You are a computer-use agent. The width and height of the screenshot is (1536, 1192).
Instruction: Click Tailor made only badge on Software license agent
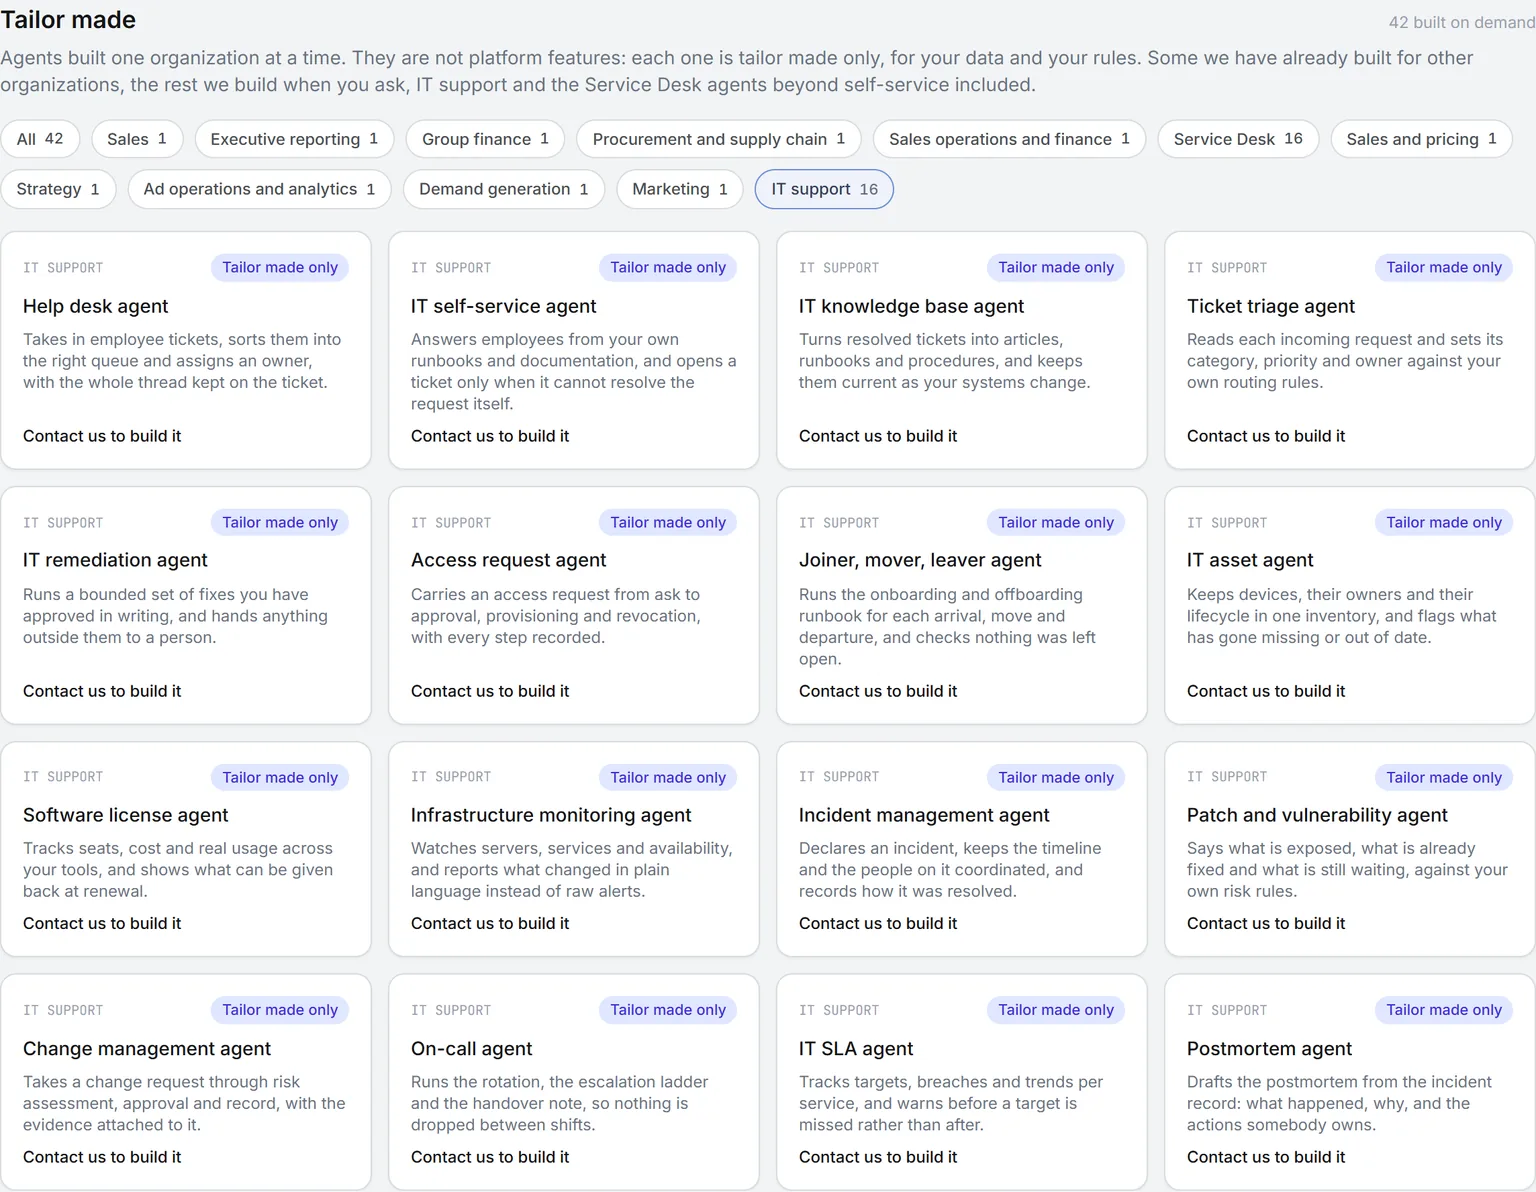pos(280,777)
